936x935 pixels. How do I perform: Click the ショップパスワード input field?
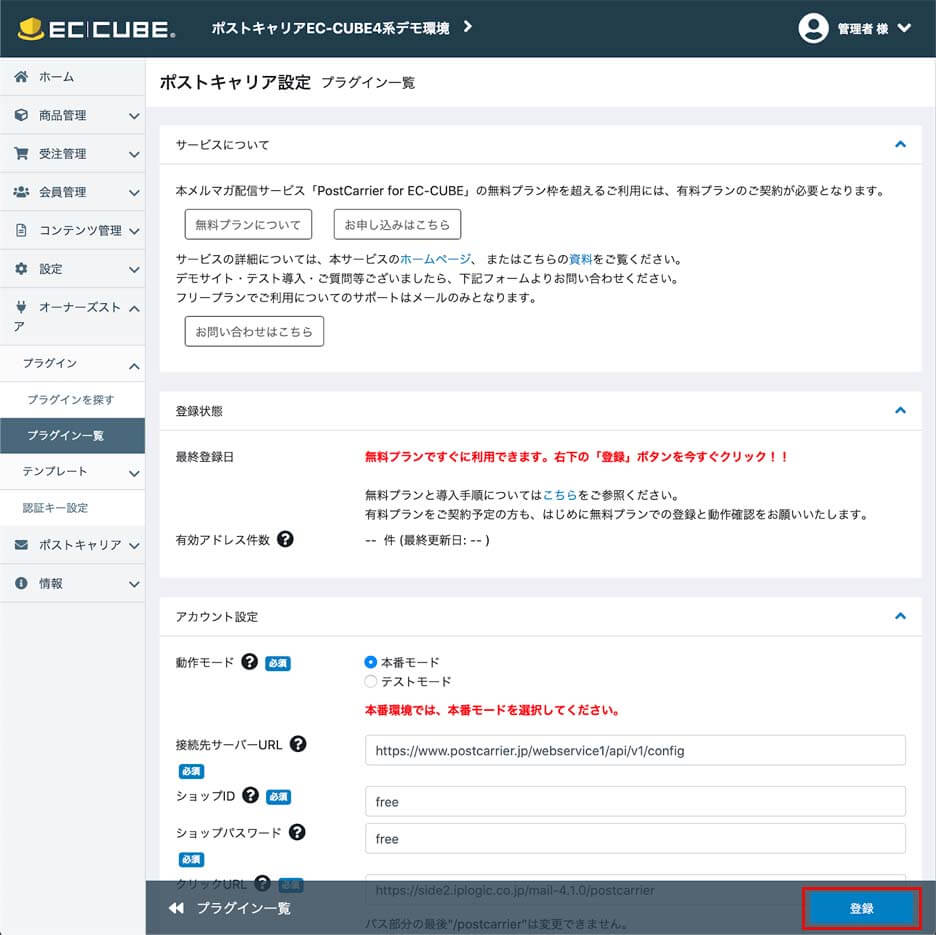pyautogui.click(x=635, y=839)
